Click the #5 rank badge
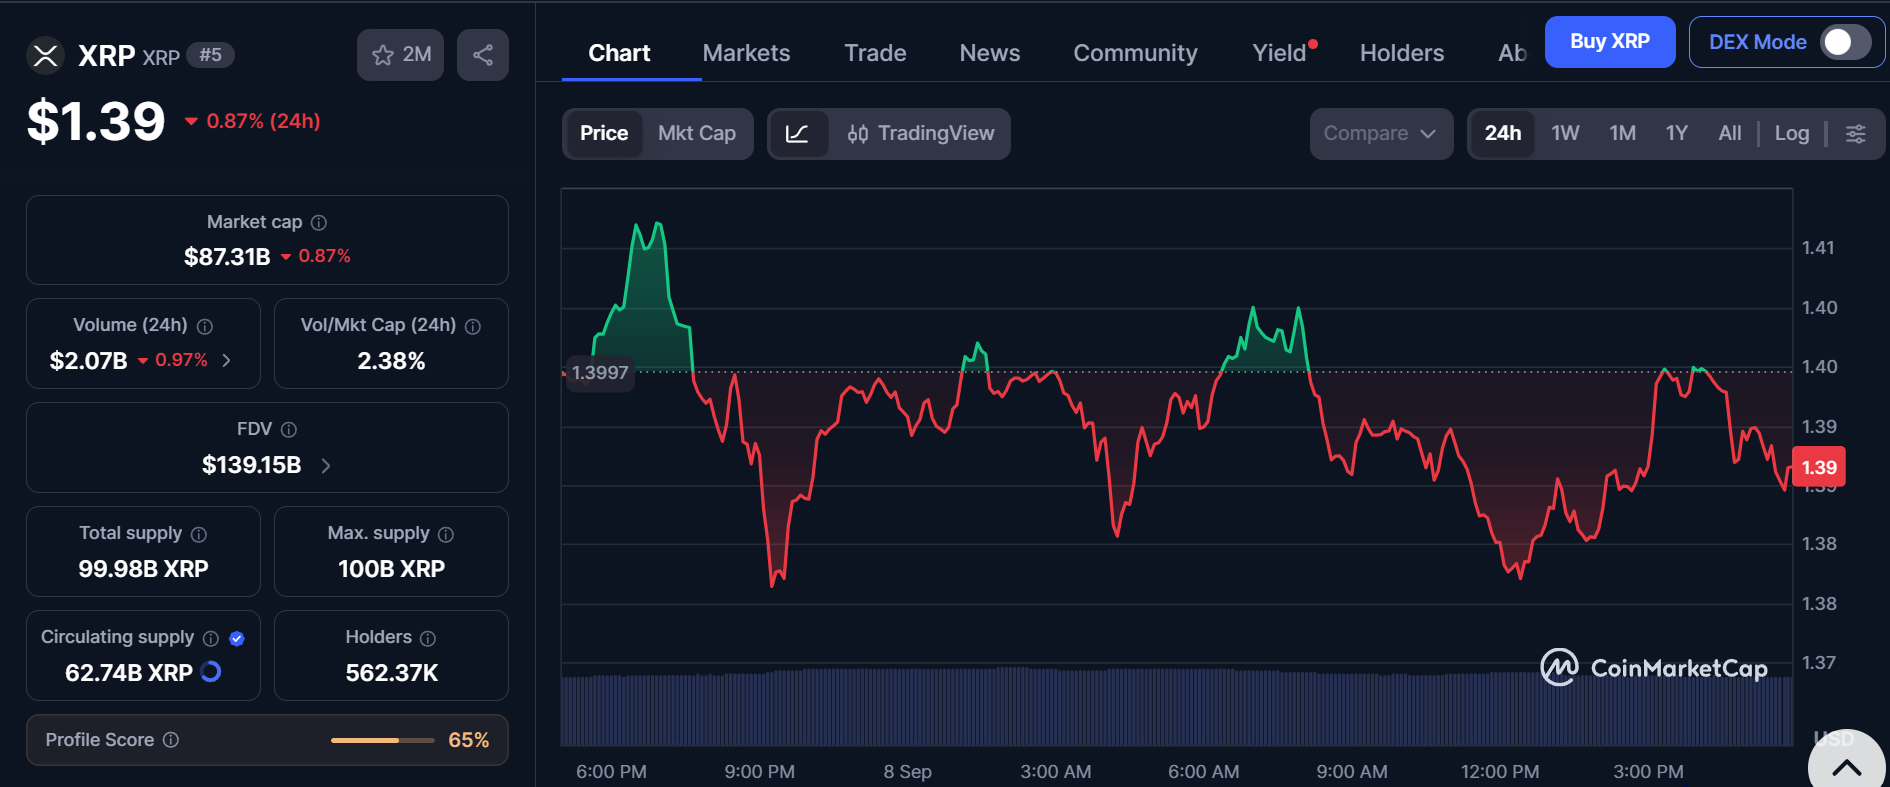The image size is (1890, 787). tap(211, 55)
